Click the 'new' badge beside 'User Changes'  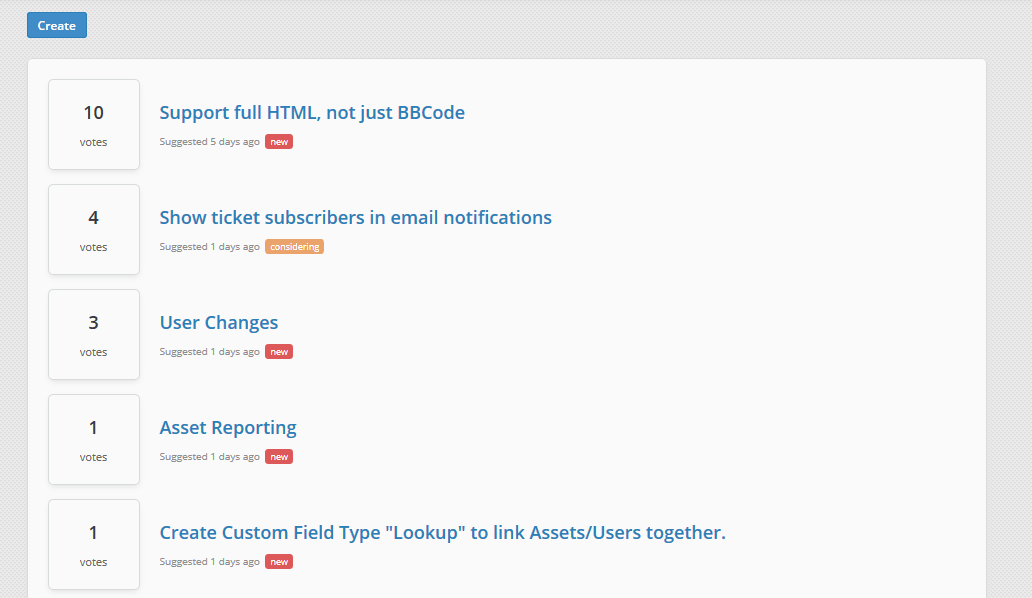pyautogui.click(x=278, y=351)
